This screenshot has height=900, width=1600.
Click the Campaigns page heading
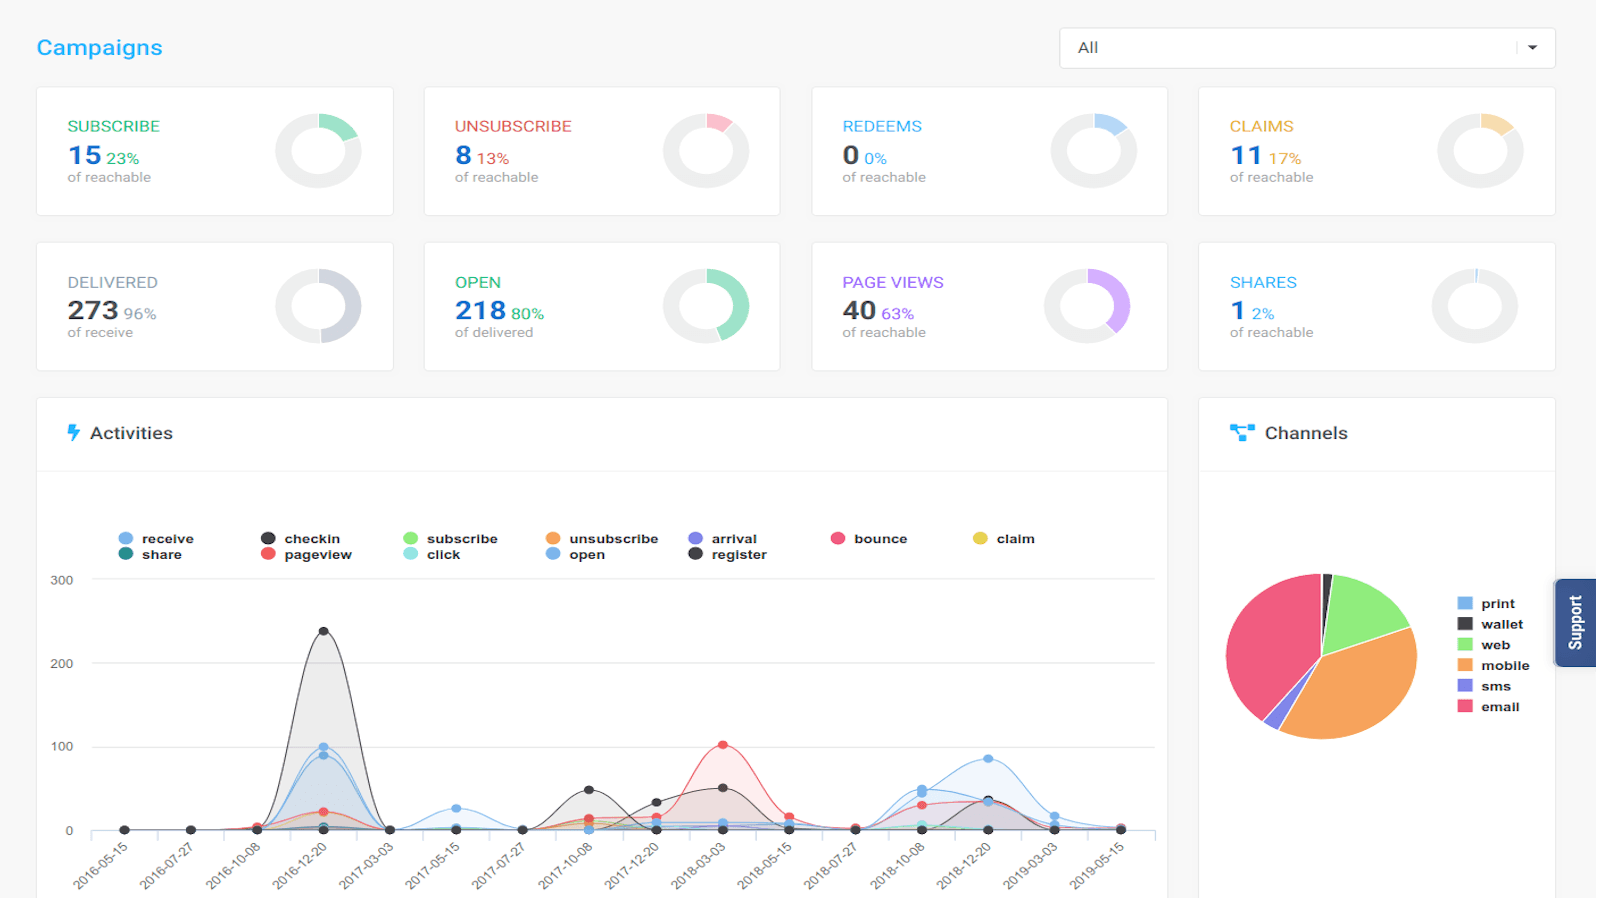click(99, 48)
